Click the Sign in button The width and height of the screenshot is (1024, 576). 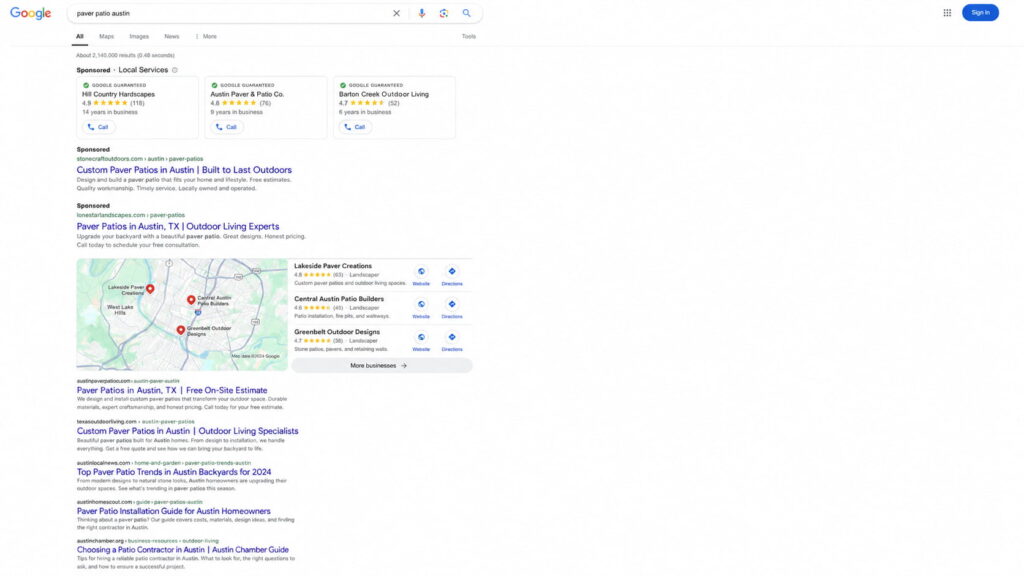(980, 12)
